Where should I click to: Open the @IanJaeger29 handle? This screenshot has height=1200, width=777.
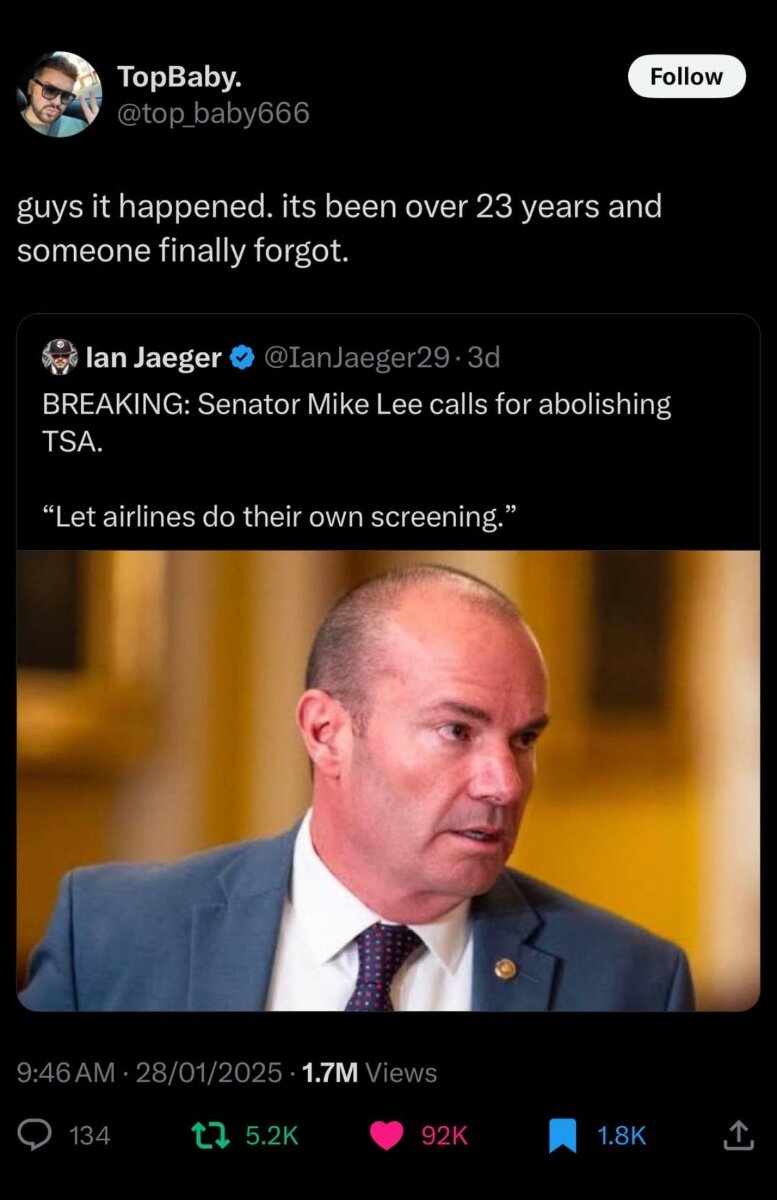pyautogui.click(x=355, y=357)
